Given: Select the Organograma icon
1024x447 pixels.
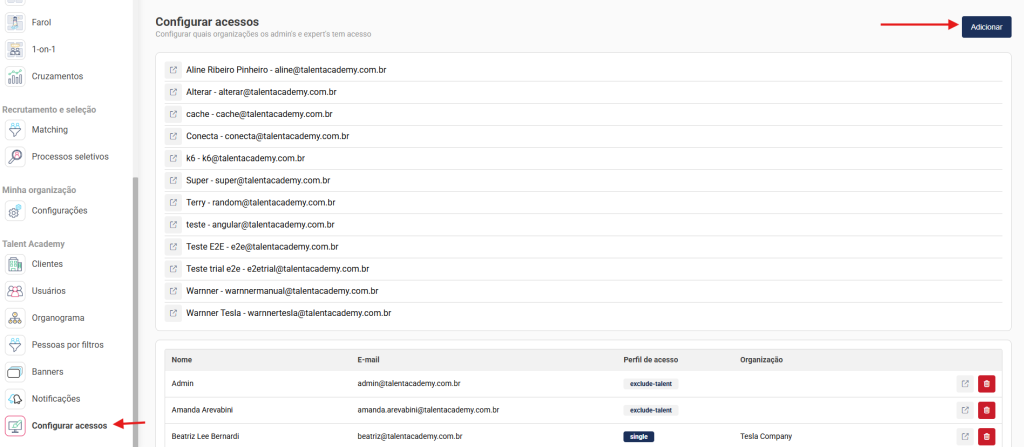Looking at the screenshot, I should click(x=16, y=318).
